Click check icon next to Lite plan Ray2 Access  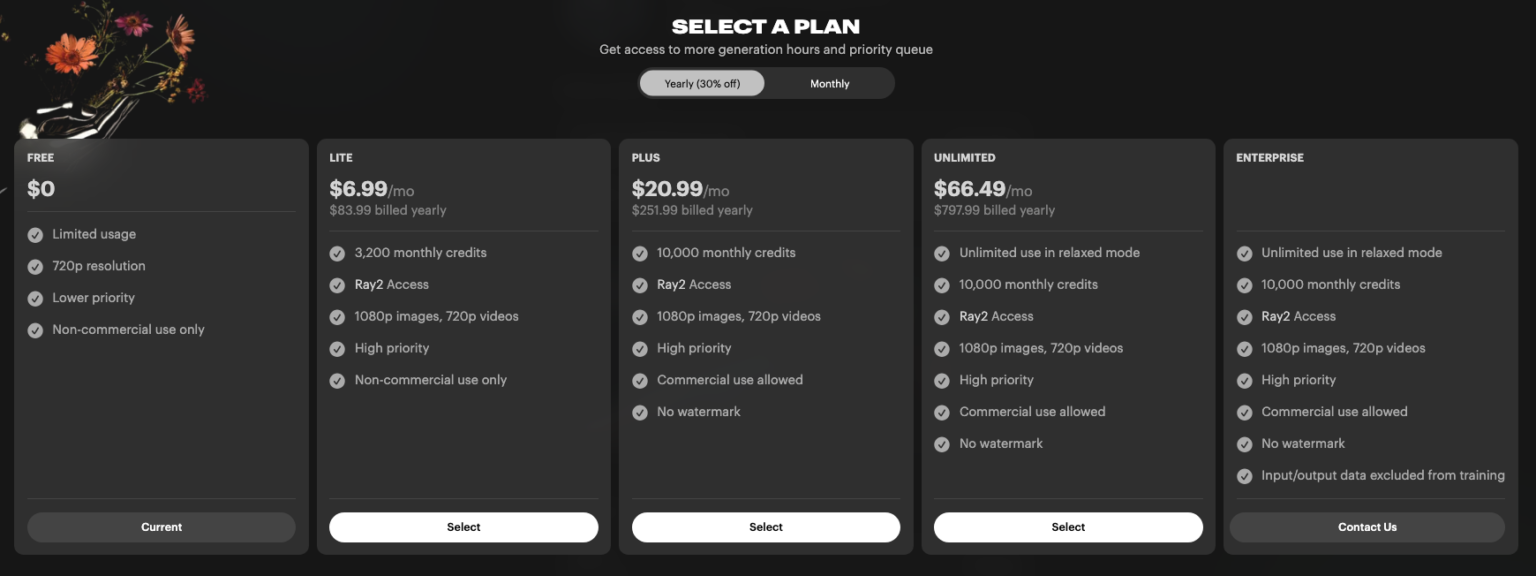point(337,286)
